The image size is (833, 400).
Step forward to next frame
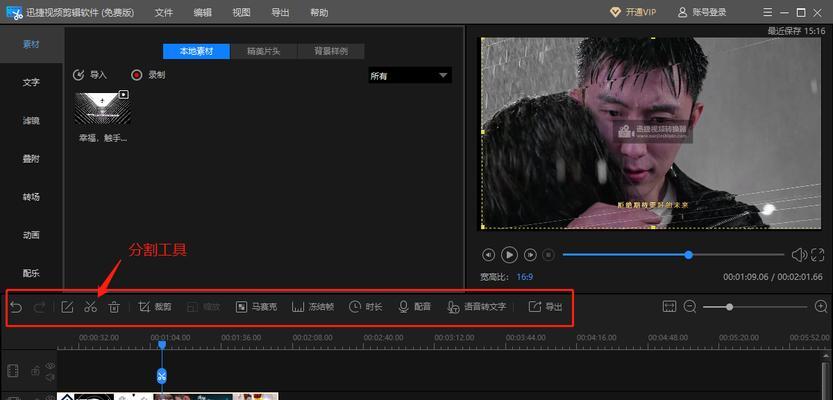[x=530, y=255]
